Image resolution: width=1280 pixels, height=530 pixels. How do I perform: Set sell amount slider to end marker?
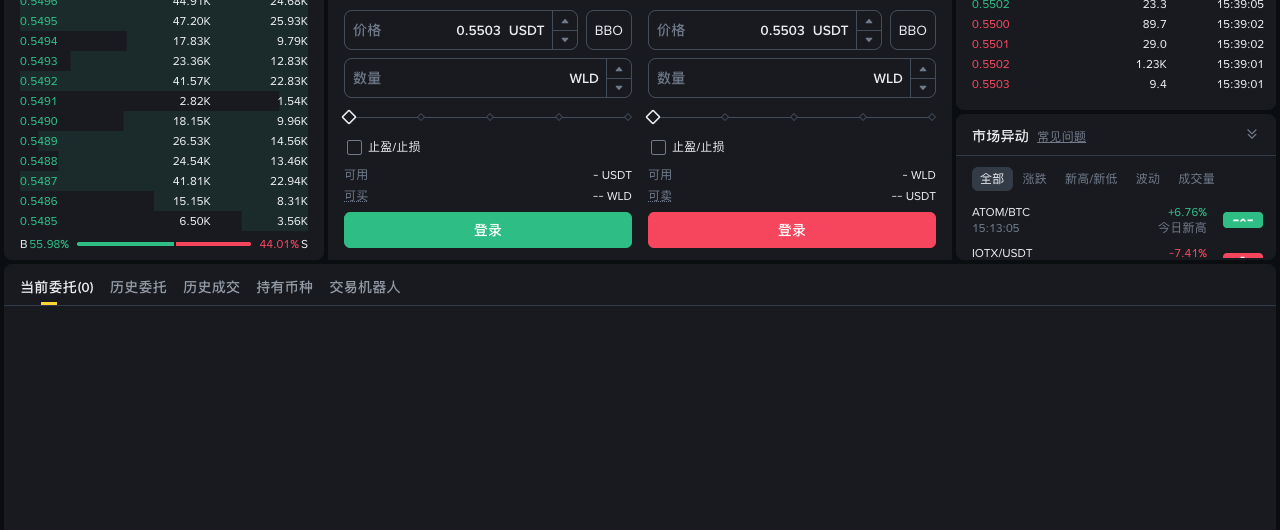click(932, 117)
